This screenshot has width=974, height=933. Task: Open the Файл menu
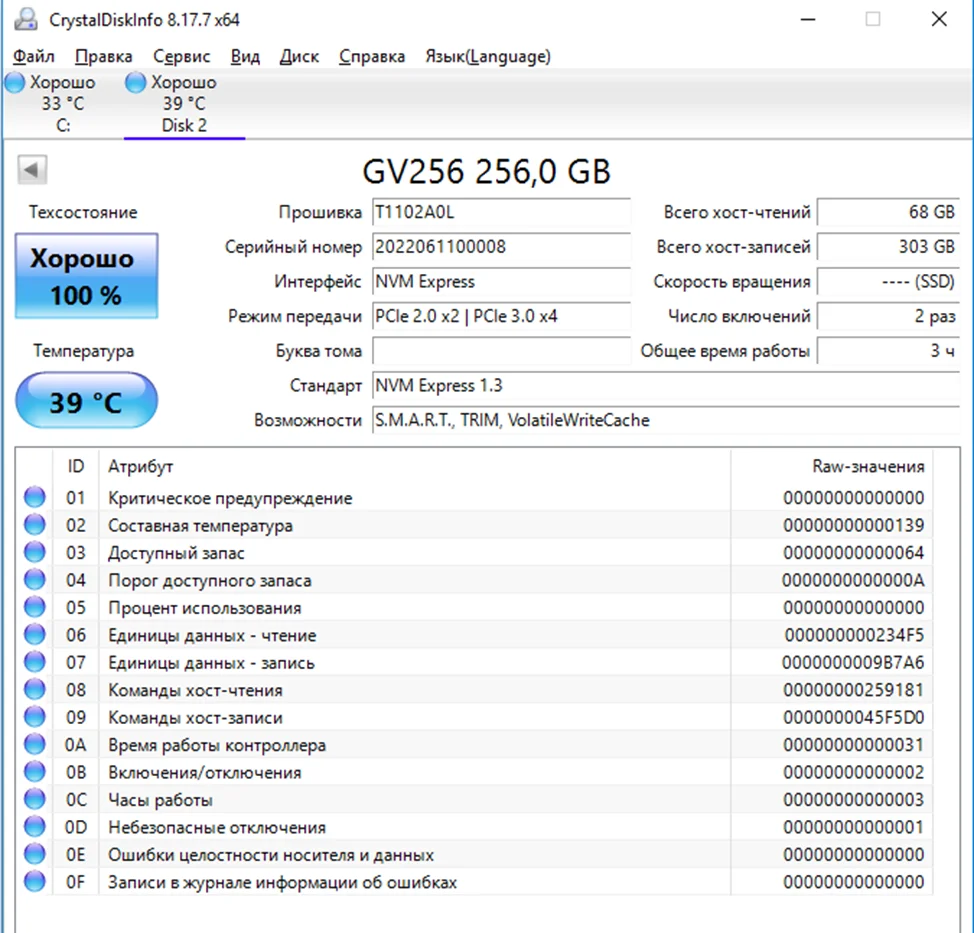pos(34,56)
